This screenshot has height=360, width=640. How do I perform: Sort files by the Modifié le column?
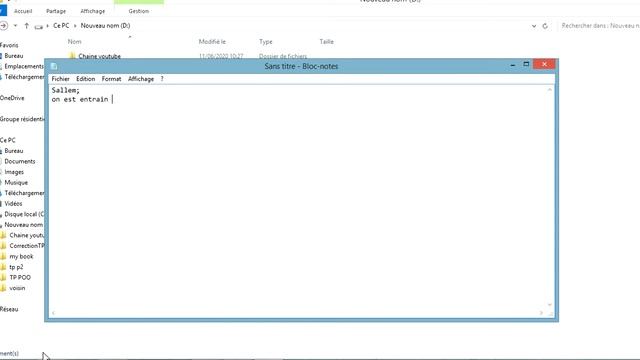click(212, 42)
